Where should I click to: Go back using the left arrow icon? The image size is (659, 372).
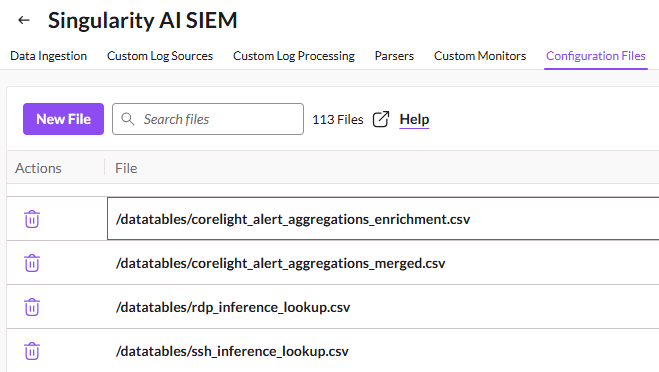coord(24,20)
